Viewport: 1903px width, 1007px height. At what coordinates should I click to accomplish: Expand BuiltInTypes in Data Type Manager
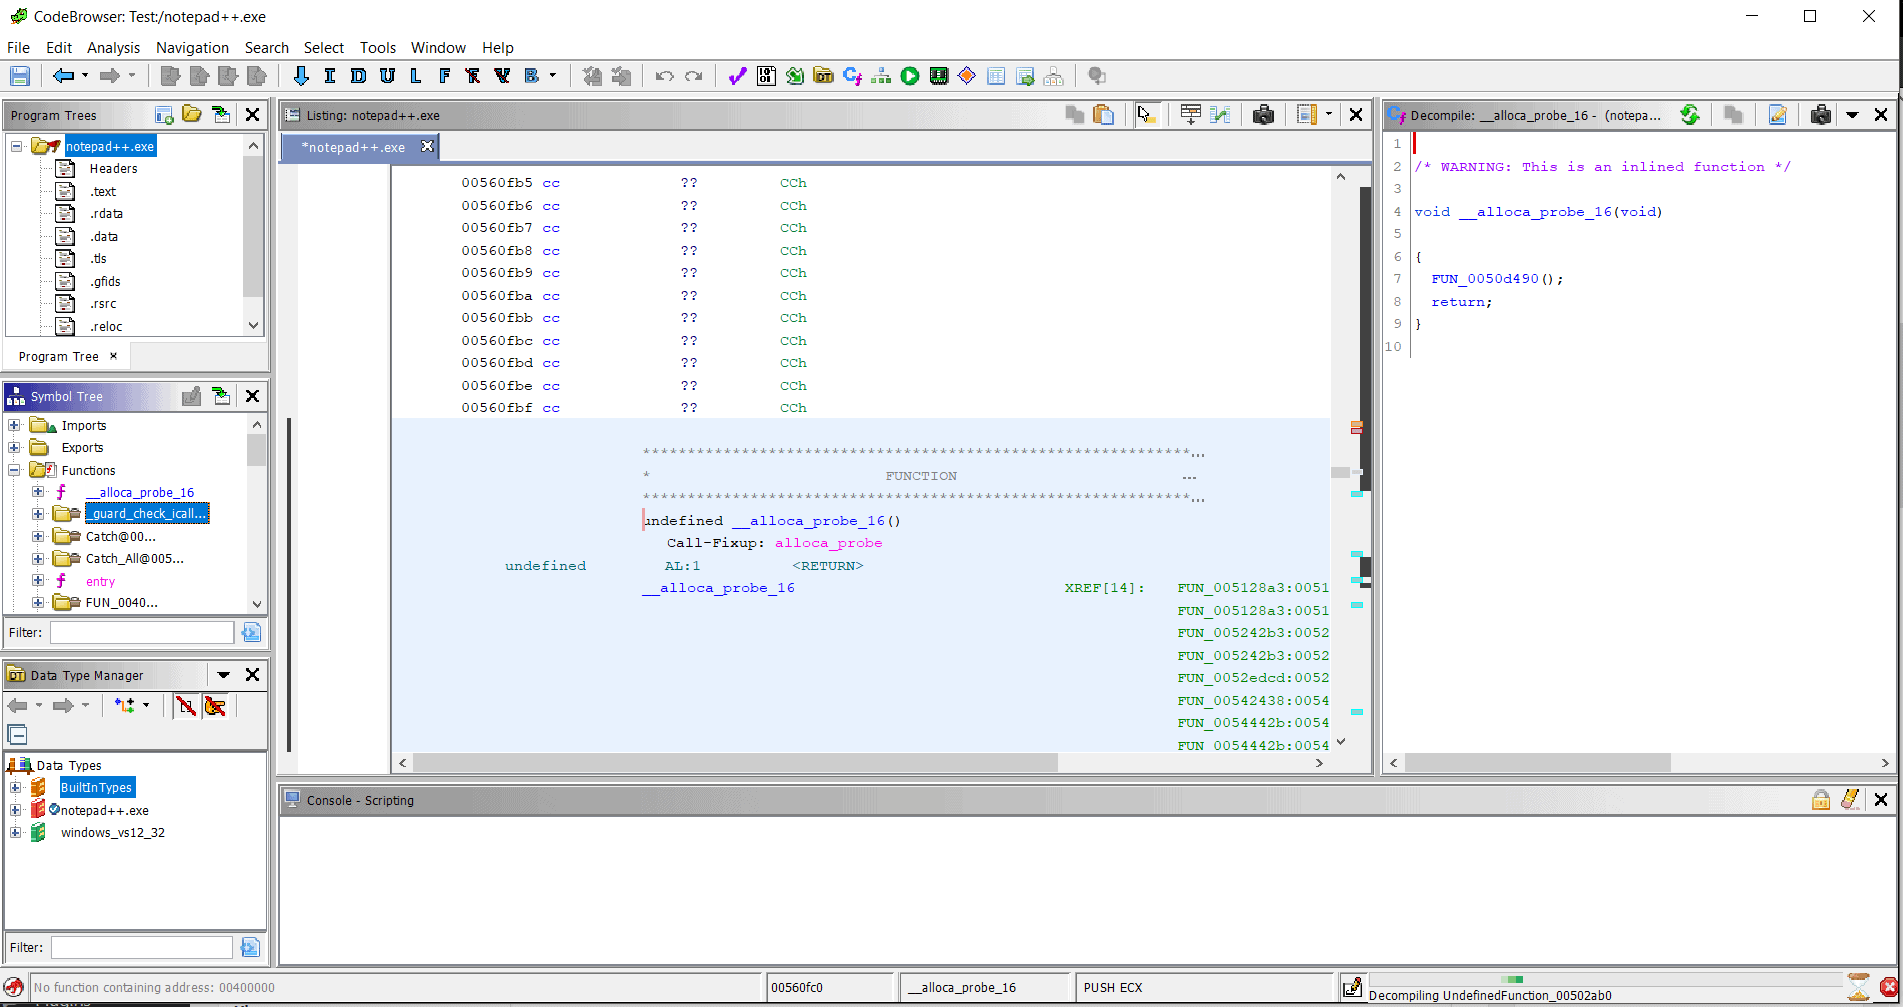tap(15, 788)
